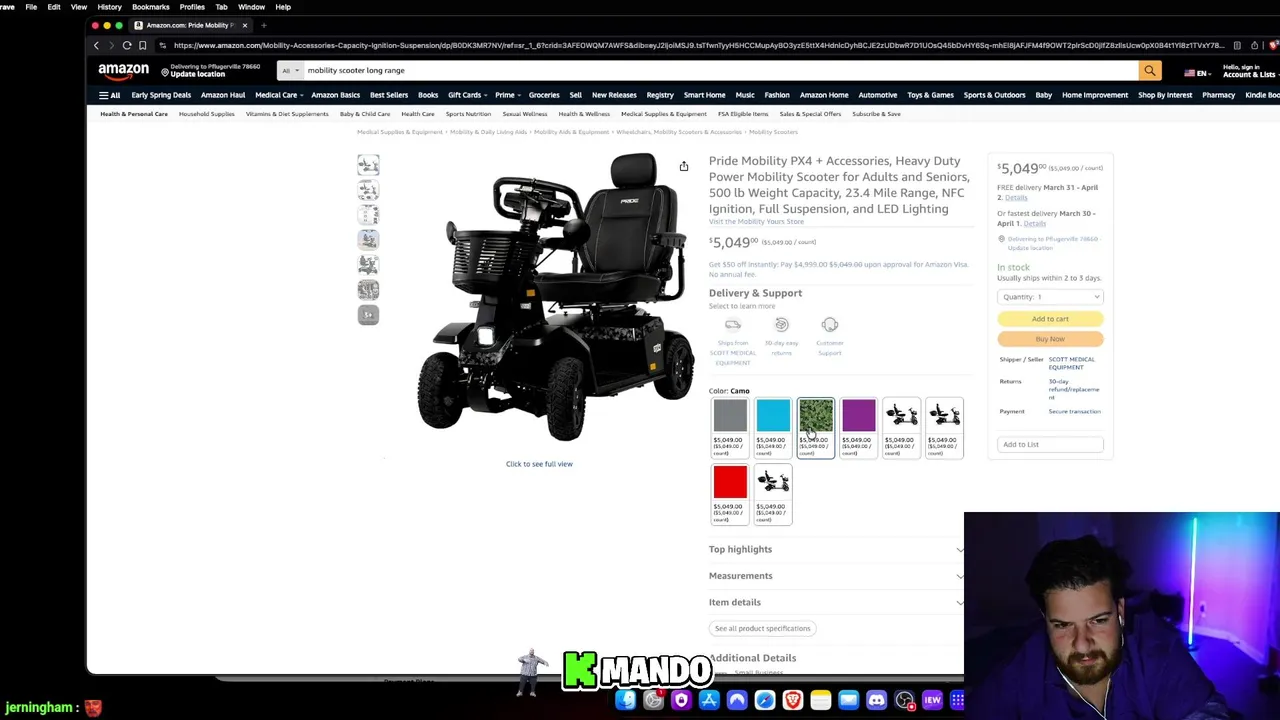Expand the Top highlights section
1280x720 pixels.
[836, 549]
